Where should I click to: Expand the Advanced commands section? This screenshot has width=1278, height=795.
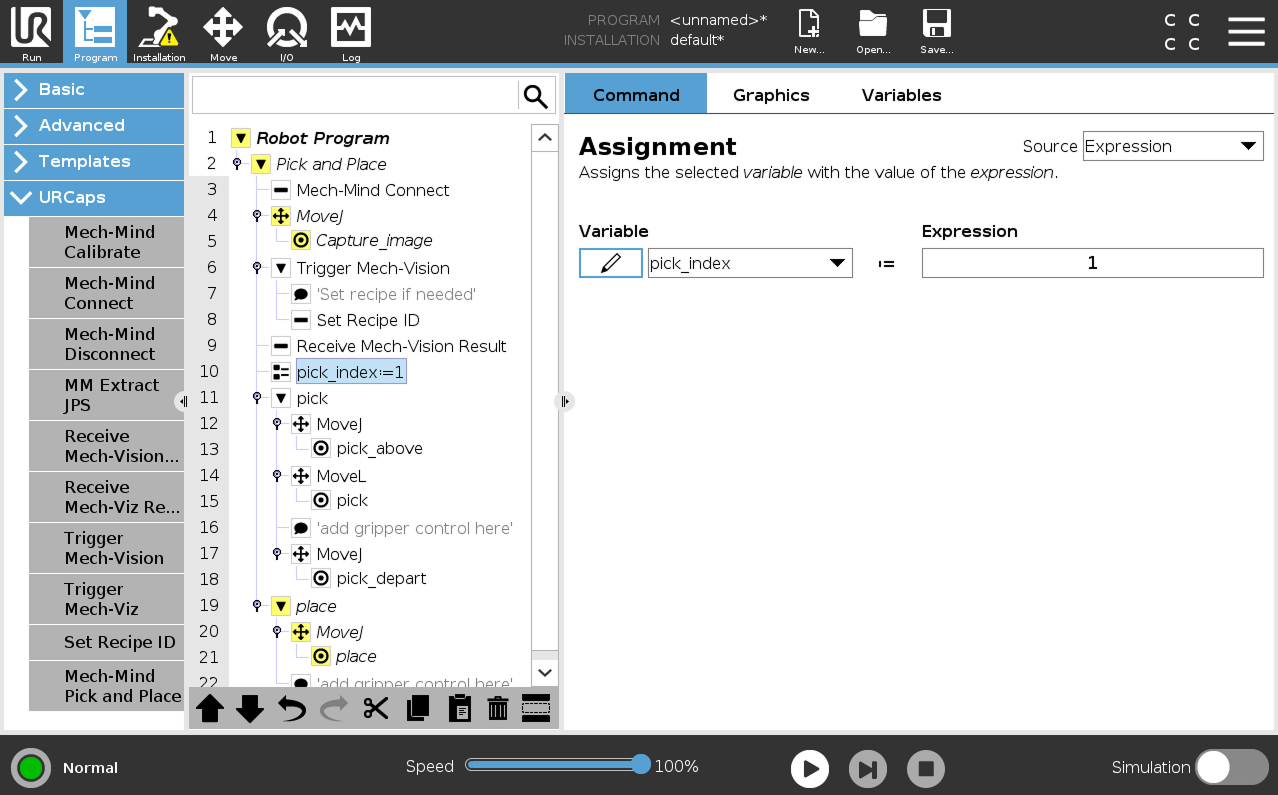(94, 125)
